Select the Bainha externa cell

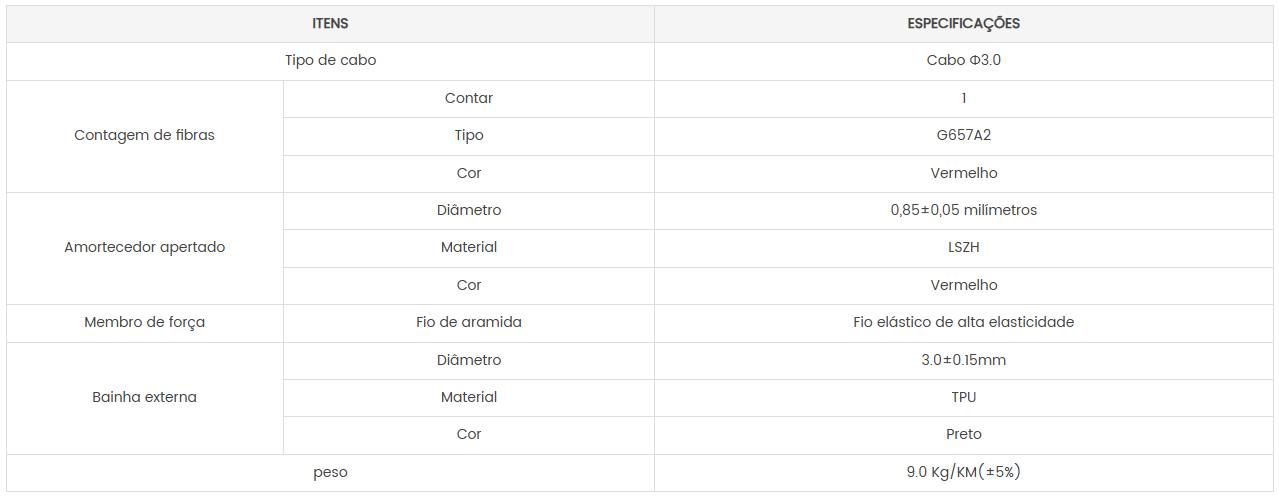point(144,397)
